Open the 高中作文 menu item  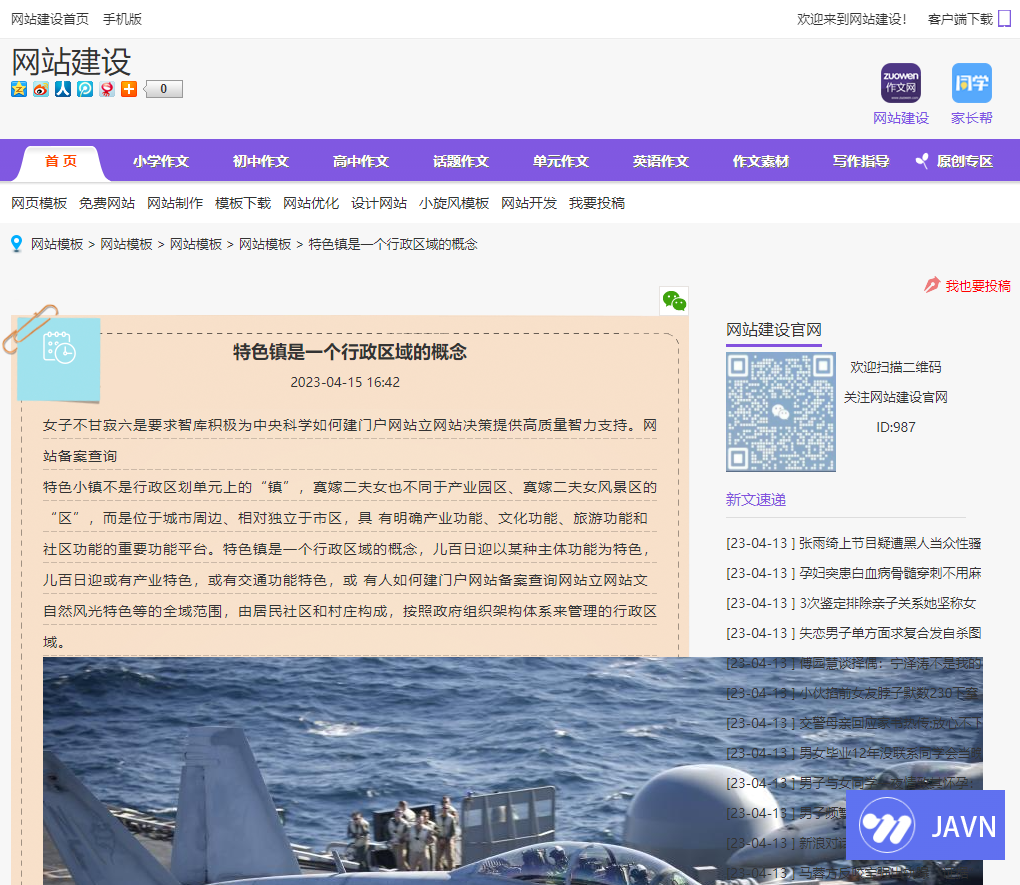pos(361,161)
